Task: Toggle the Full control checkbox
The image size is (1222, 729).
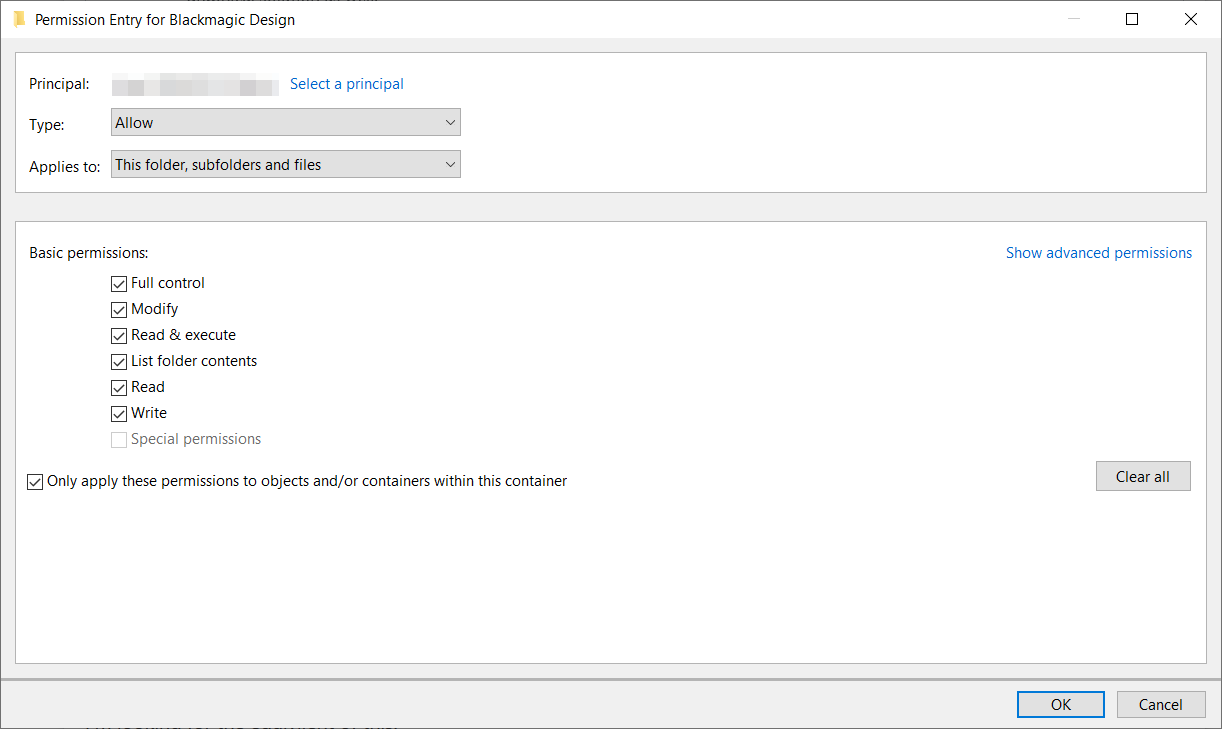Action: (x=119, y=284)
